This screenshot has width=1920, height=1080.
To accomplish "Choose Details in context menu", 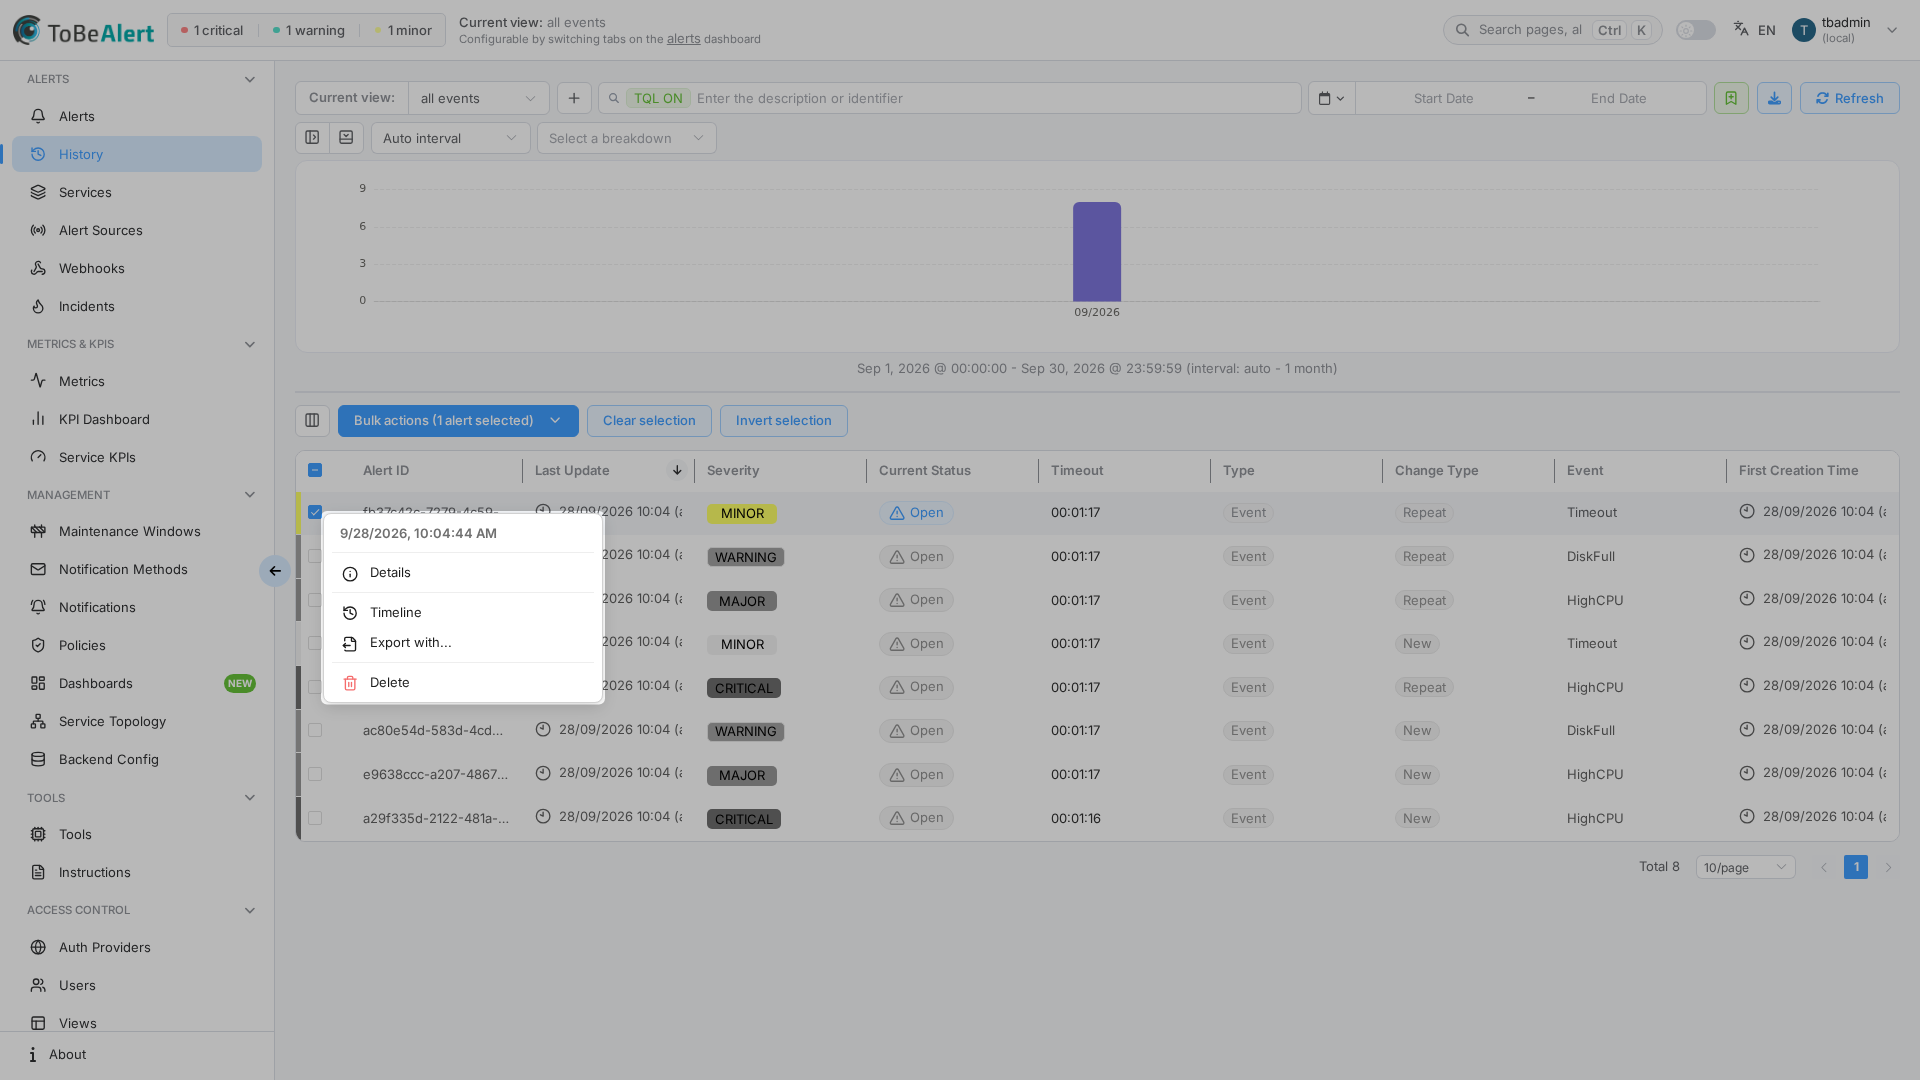I will (x=463, y=573).
